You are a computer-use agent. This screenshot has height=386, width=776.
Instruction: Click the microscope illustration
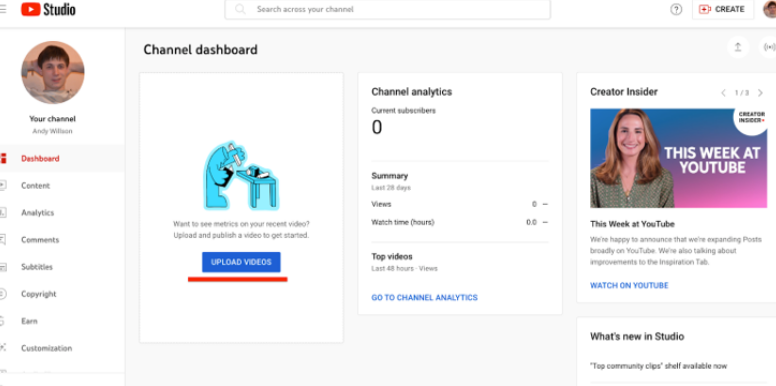pos(241,176)
